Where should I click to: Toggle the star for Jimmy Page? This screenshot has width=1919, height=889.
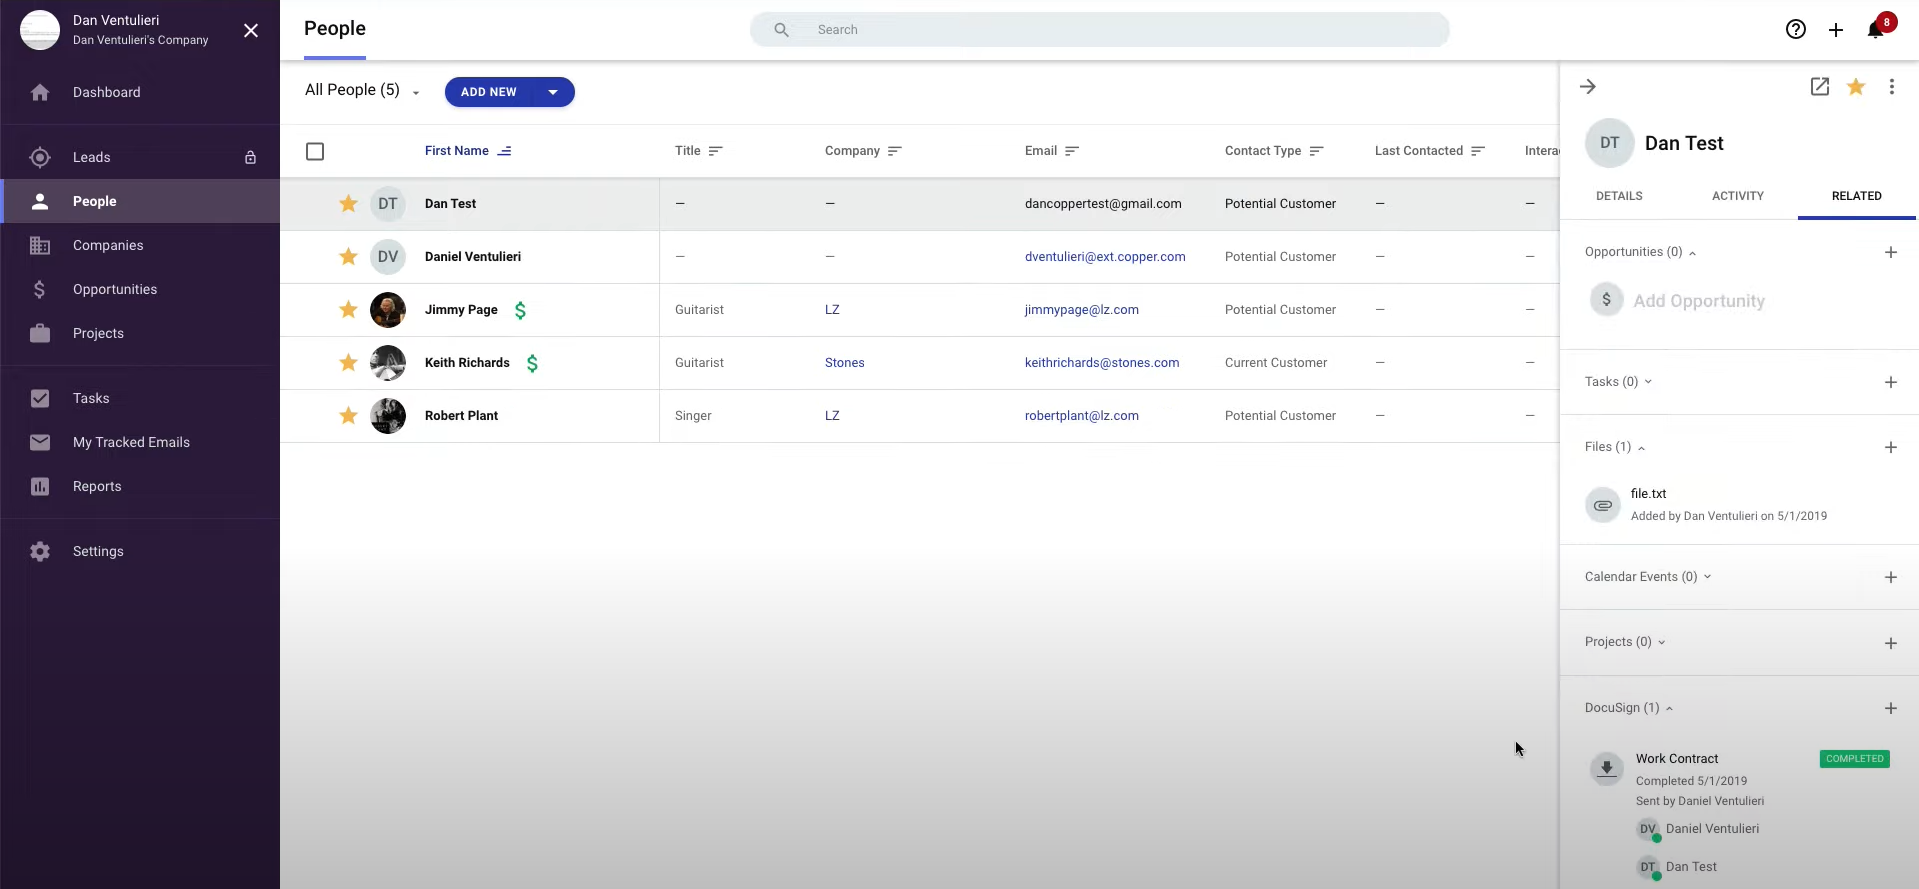pyautogui.click(x=348, y=310)
